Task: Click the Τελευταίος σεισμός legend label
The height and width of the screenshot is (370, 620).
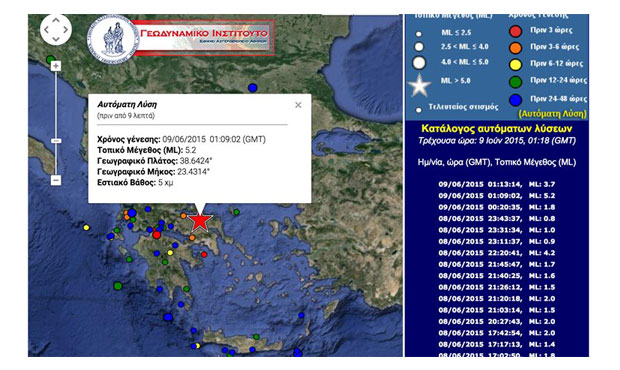Action: click(463, 107)
